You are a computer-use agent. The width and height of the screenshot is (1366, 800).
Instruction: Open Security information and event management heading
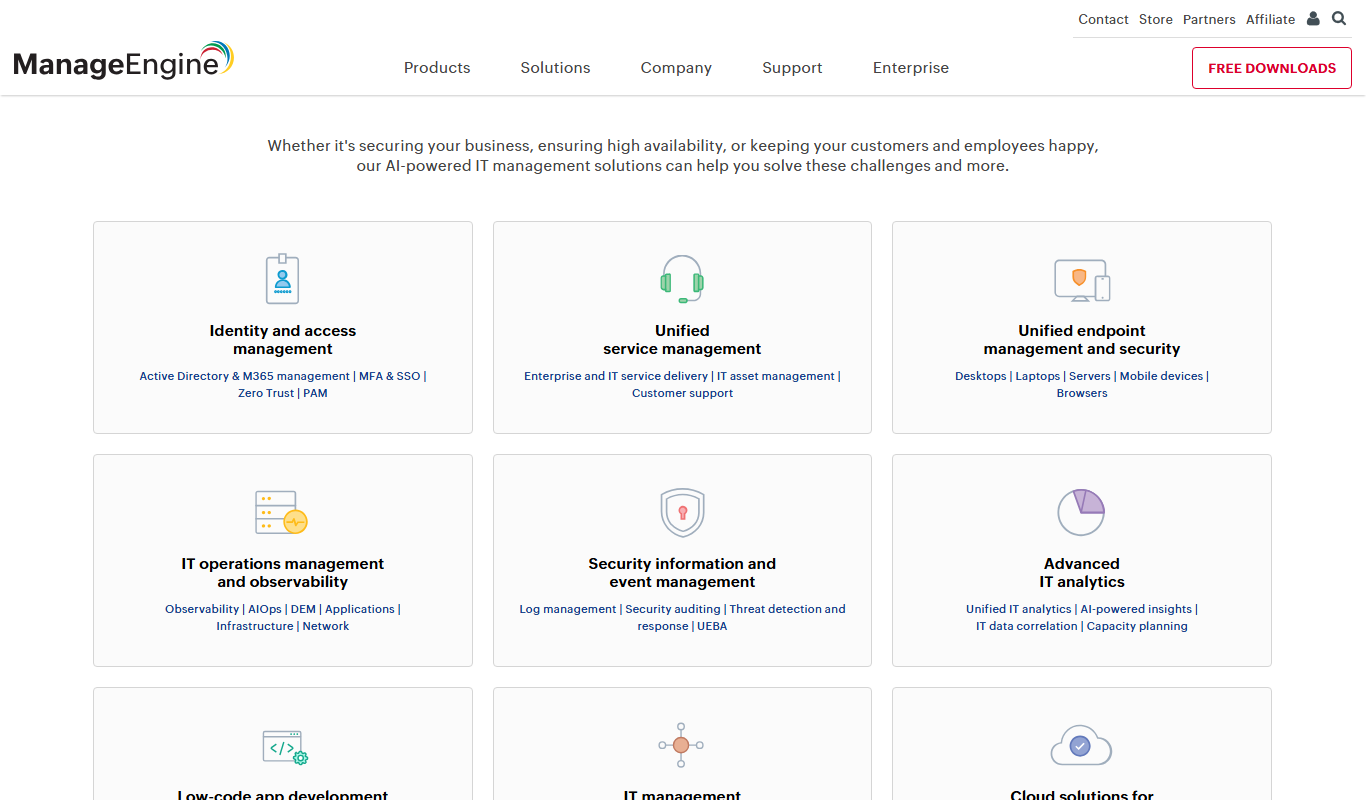(x=682, y=573)
